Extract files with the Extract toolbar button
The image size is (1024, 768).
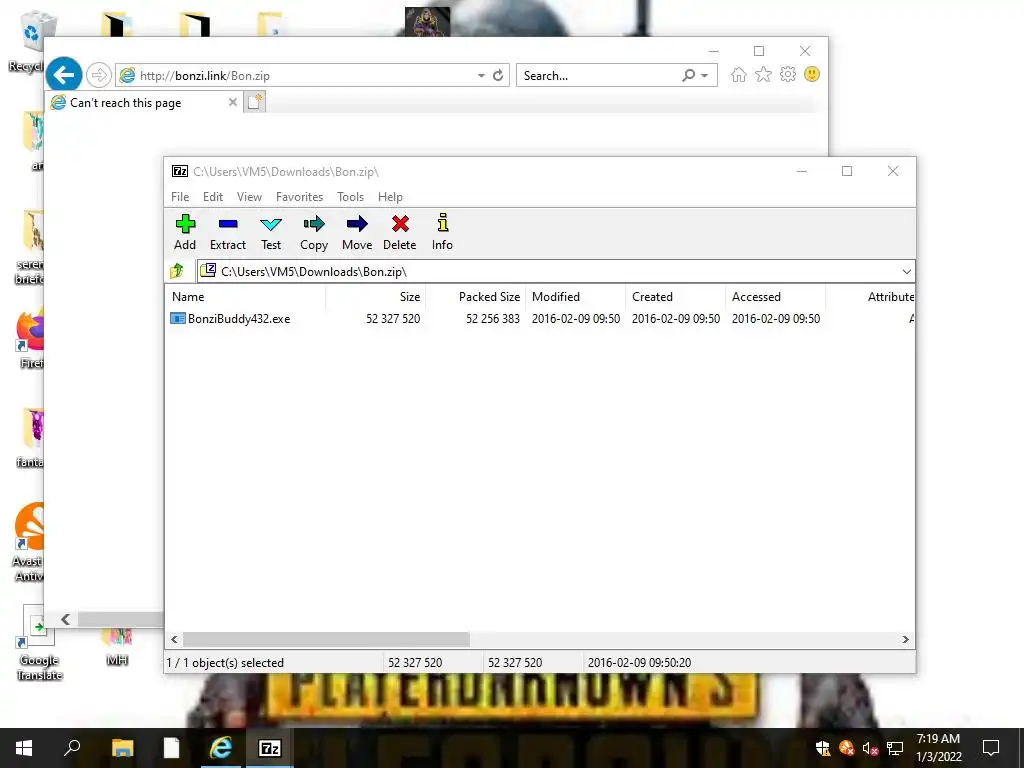coord(228,232)
